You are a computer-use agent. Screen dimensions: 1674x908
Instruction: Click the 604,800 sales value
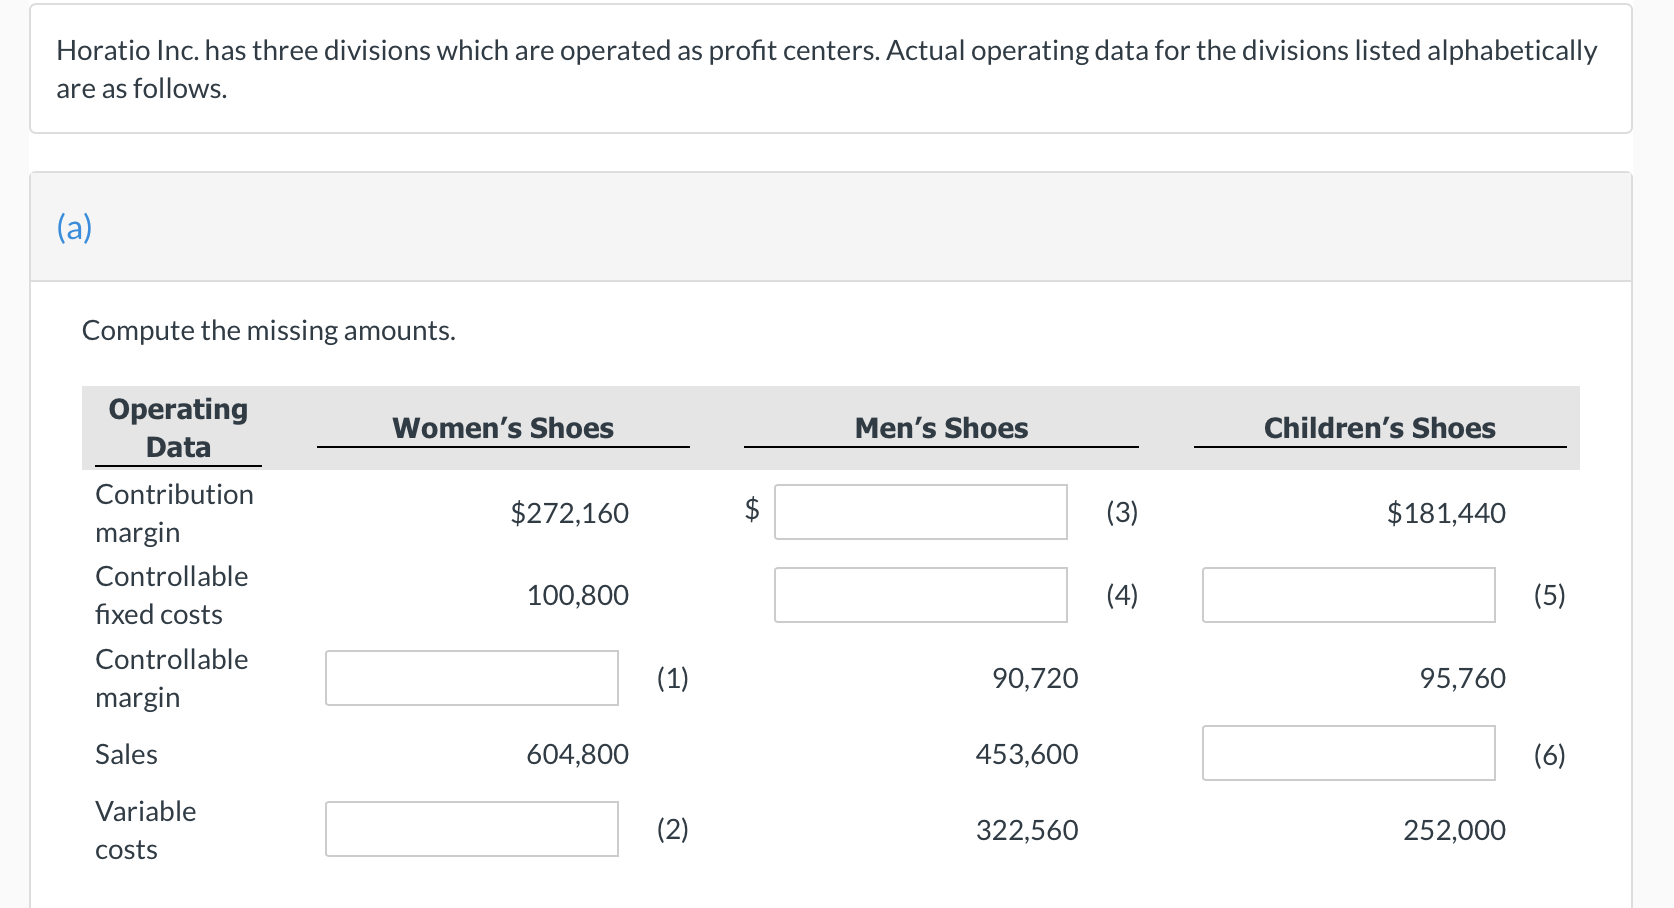pos(577,754)
